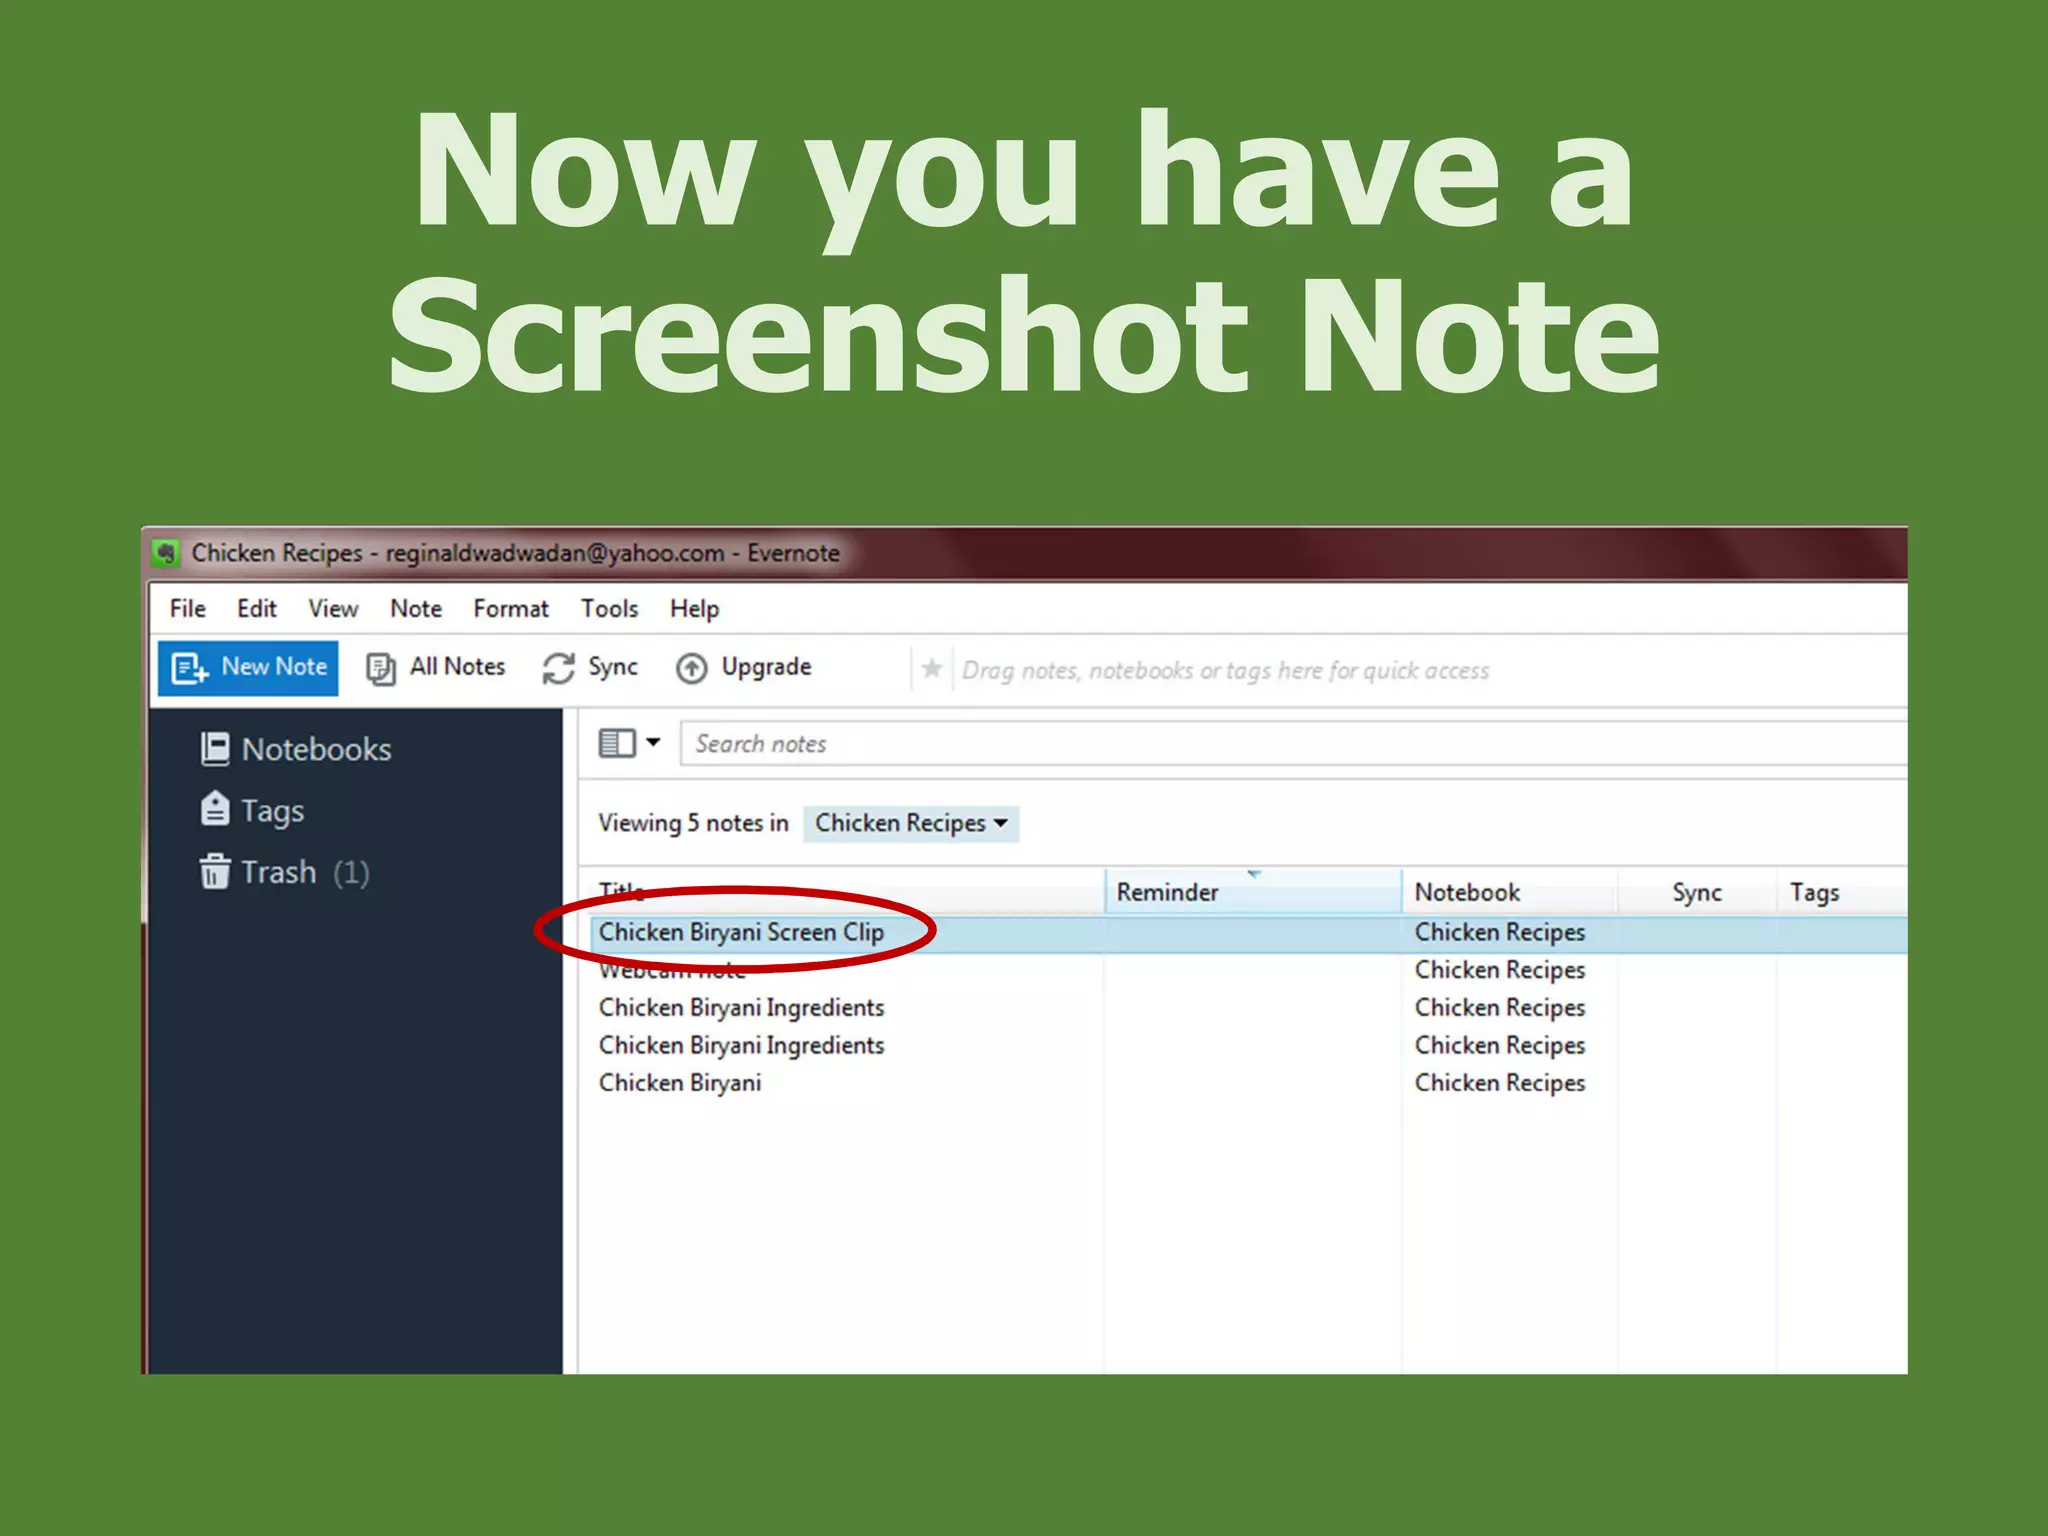Screen dimensions: 2048x1536
Task: Click the Evernote elephant icon in title bar
Action: (166, 552)
